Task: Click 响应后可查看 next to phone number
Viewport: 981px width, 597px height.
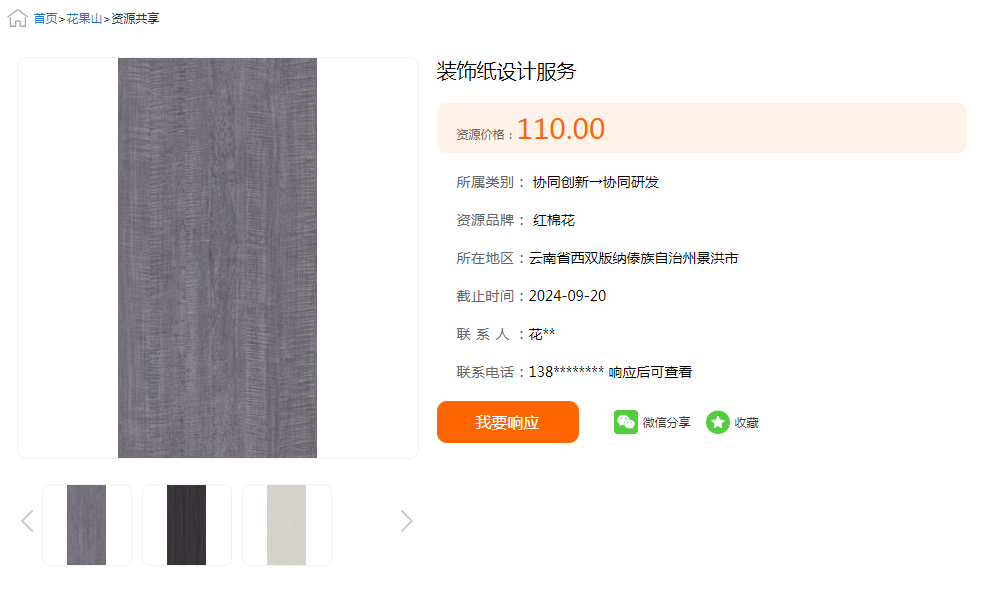Action: pos(650,372)
